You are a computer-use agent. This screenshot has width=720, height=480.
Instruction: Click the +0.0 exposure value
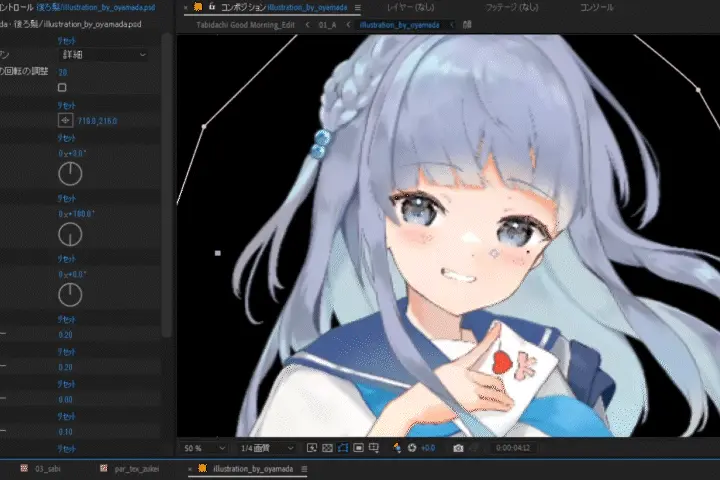click(428, 448)
